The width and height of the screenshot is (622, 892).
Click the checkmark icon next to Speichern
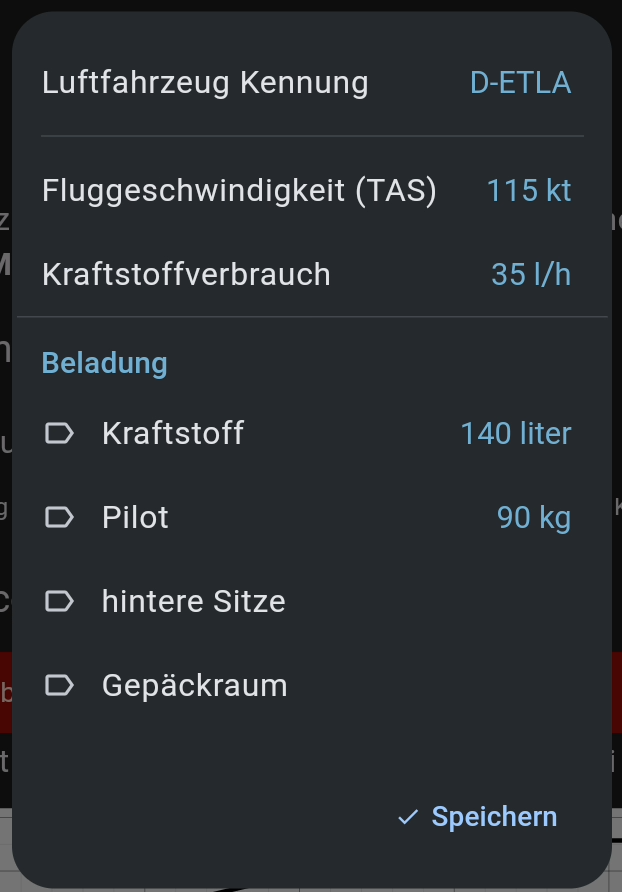tap(407, 817)
